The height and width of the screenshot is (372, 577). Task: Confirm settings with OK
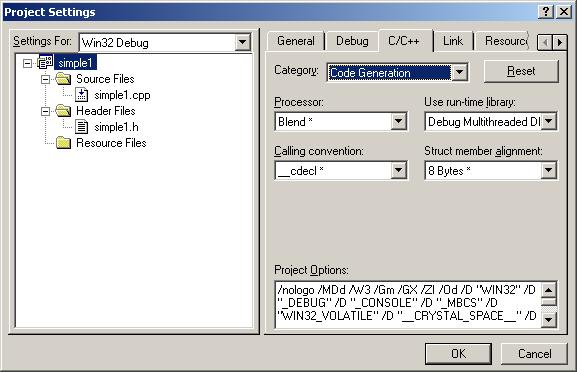coord(459,354)
